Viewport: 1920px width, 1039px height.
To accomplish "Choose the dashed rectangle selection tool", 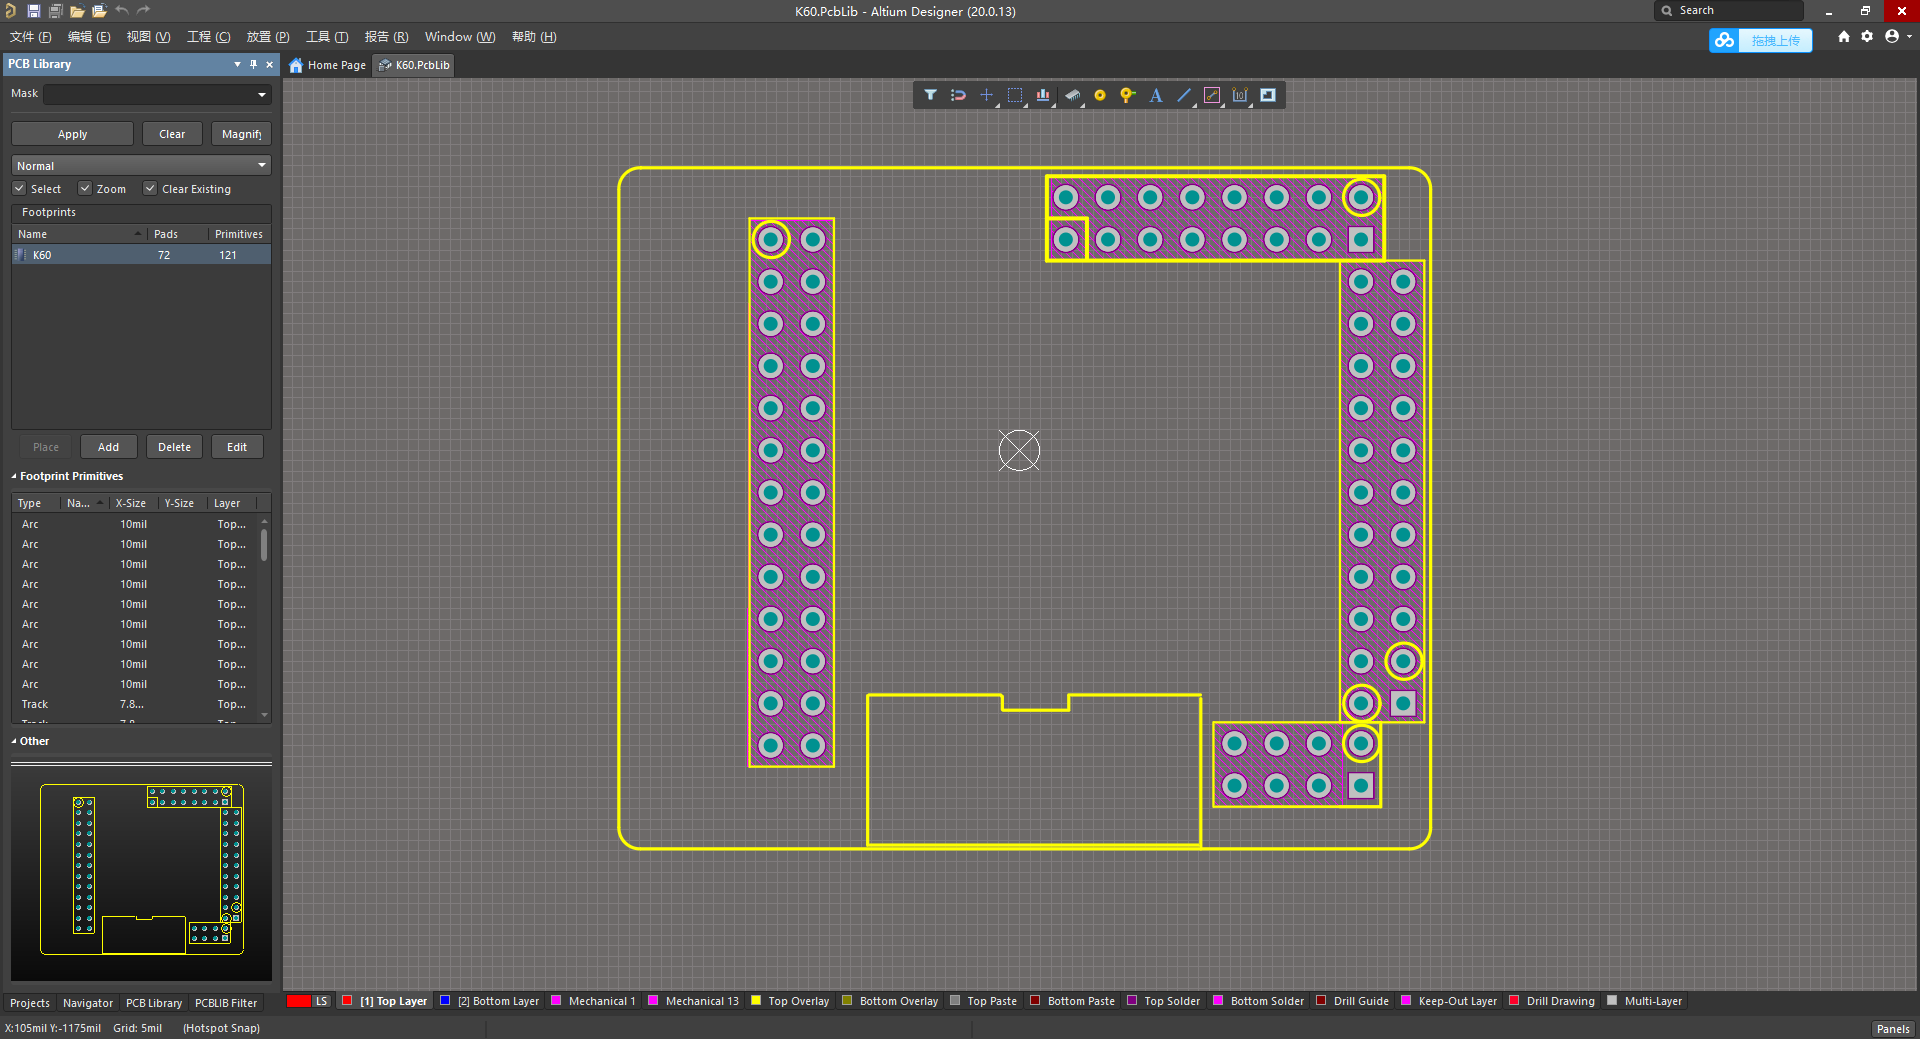I will pyautogui.click(x=1015, y=95).
